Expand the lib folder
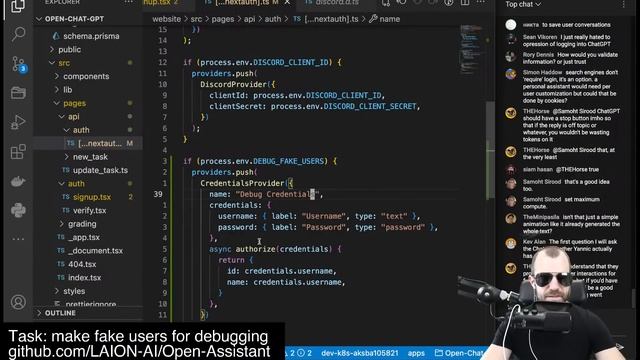Image resolution: width=640 pixels, height=360 pixels. [x=57, y=90]
